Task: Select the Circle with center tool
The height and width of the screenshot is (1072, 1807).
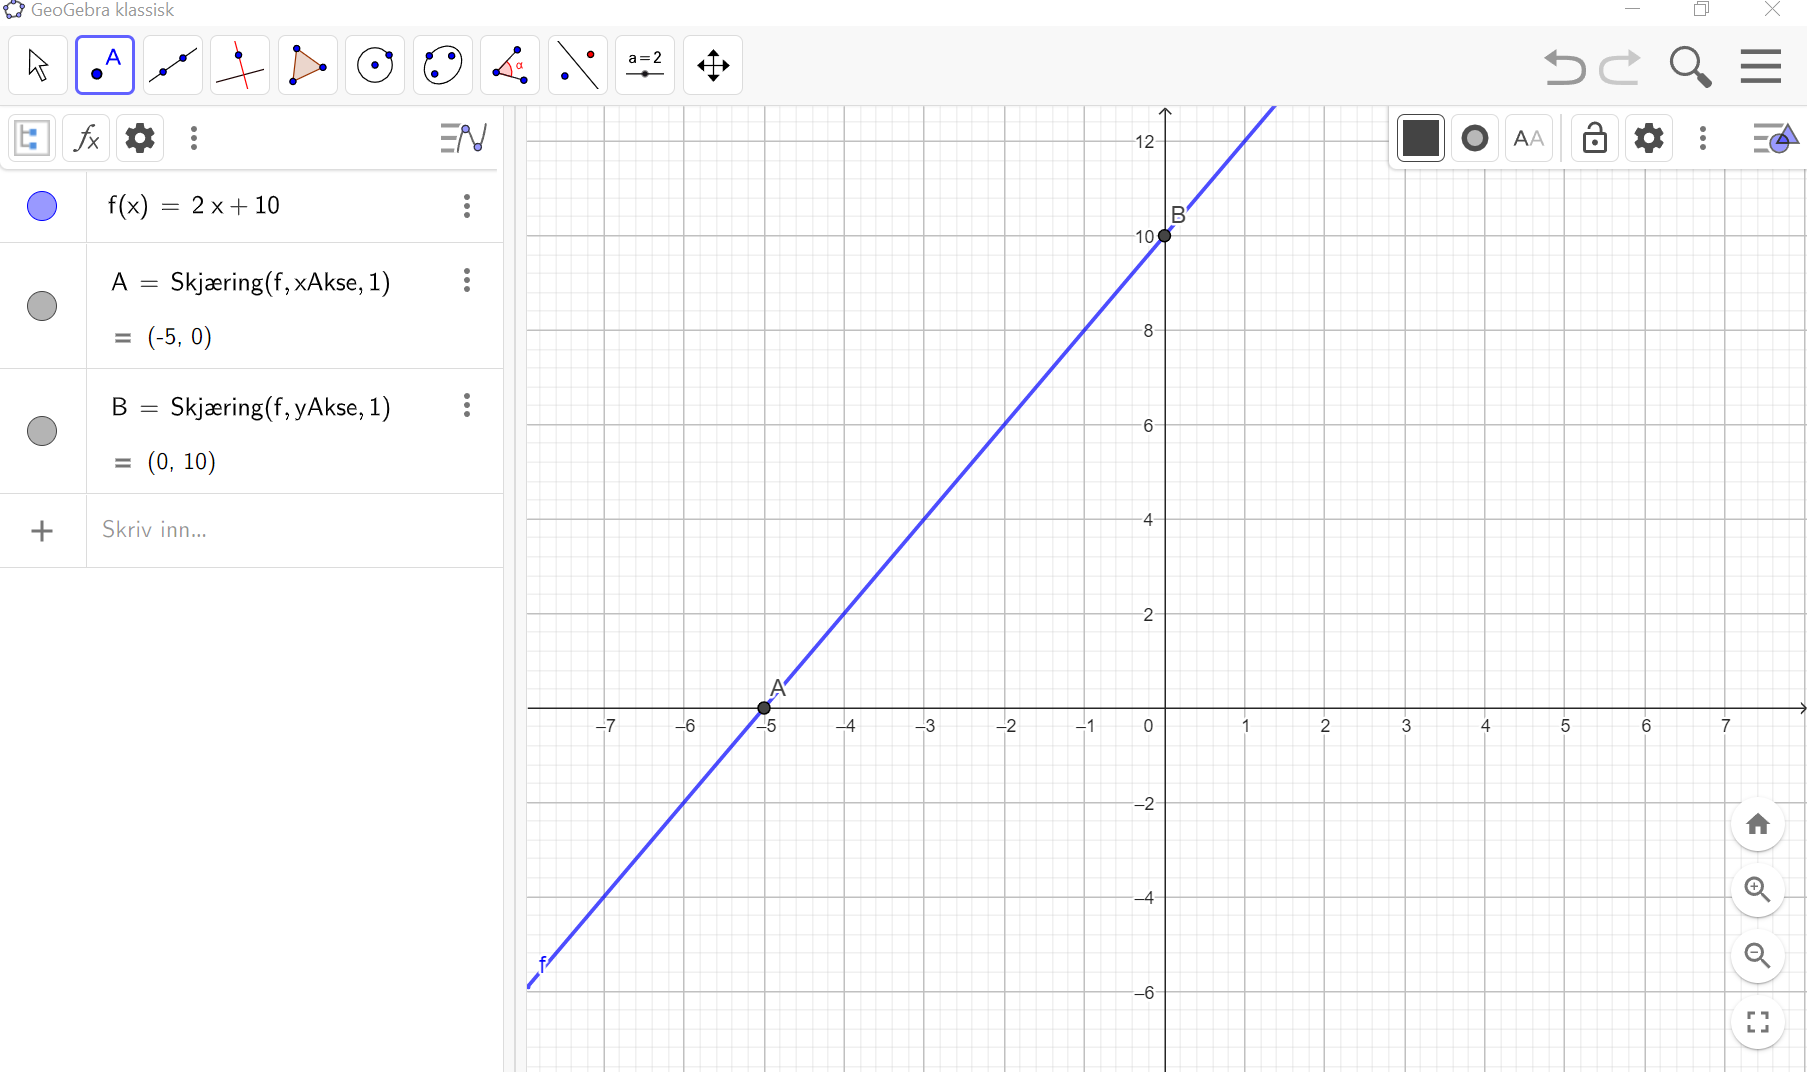Action: click(375, 65)
